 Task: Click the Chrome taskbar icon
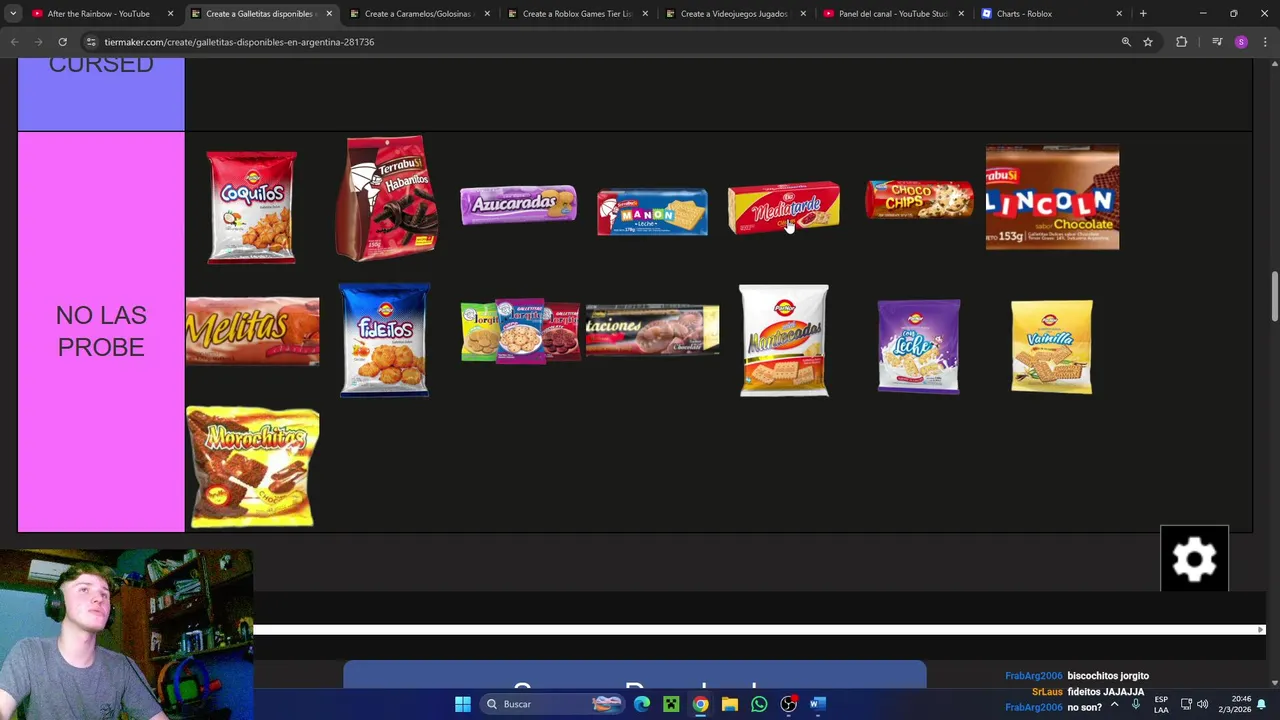click(700, 704)
